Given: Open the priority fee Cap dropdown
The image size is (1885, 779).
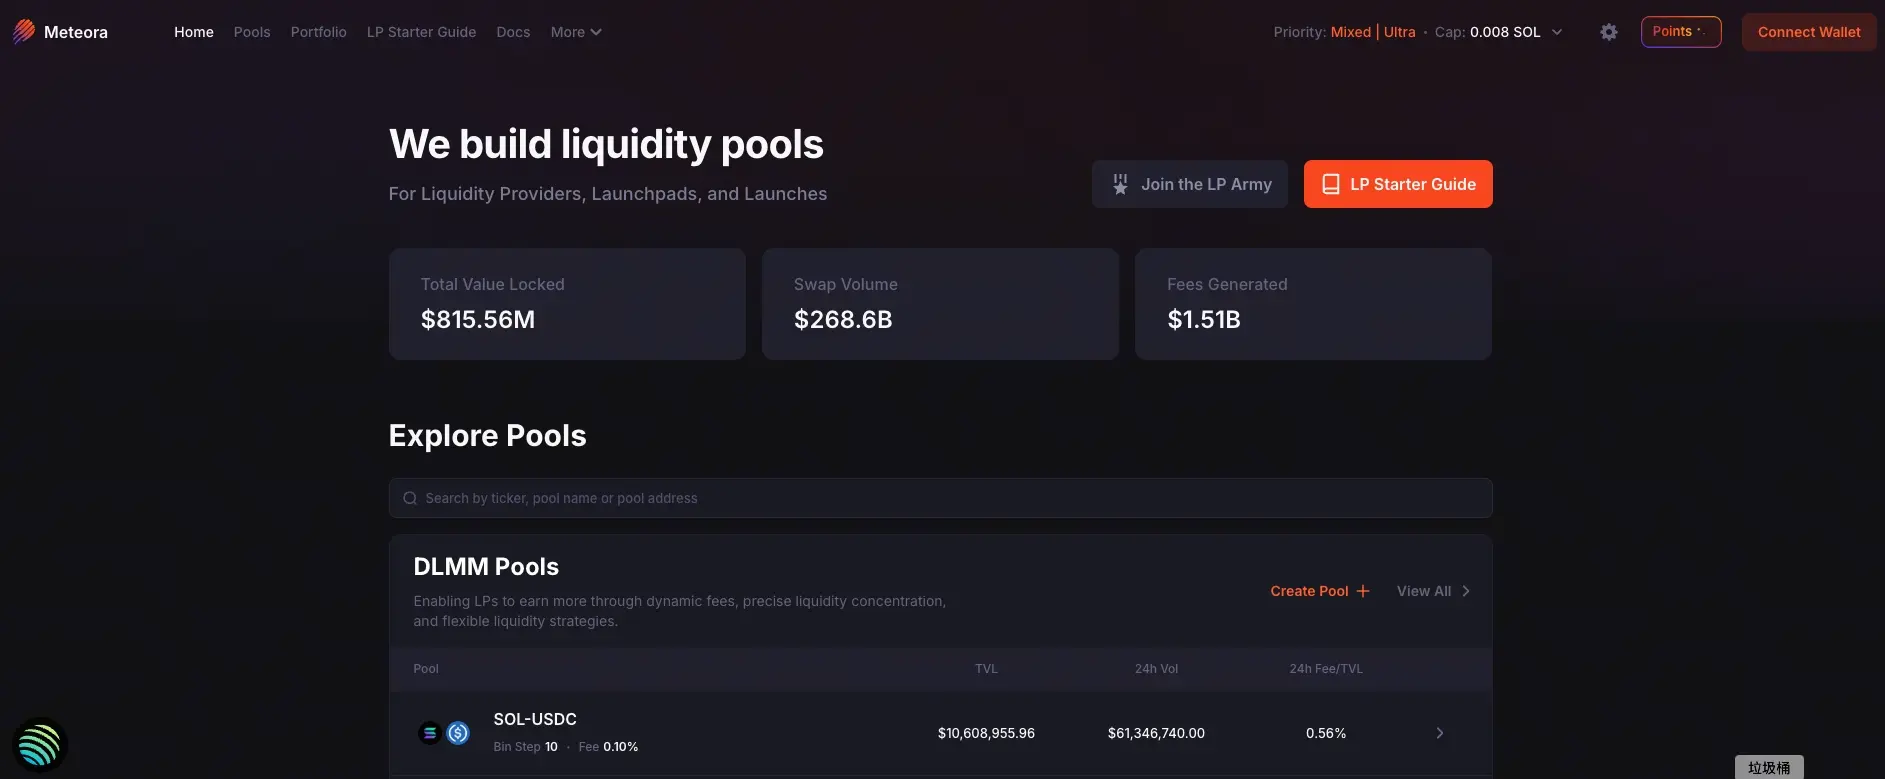Looking at the screenshot, I should pyautogui.click(x=1556, y=32).
